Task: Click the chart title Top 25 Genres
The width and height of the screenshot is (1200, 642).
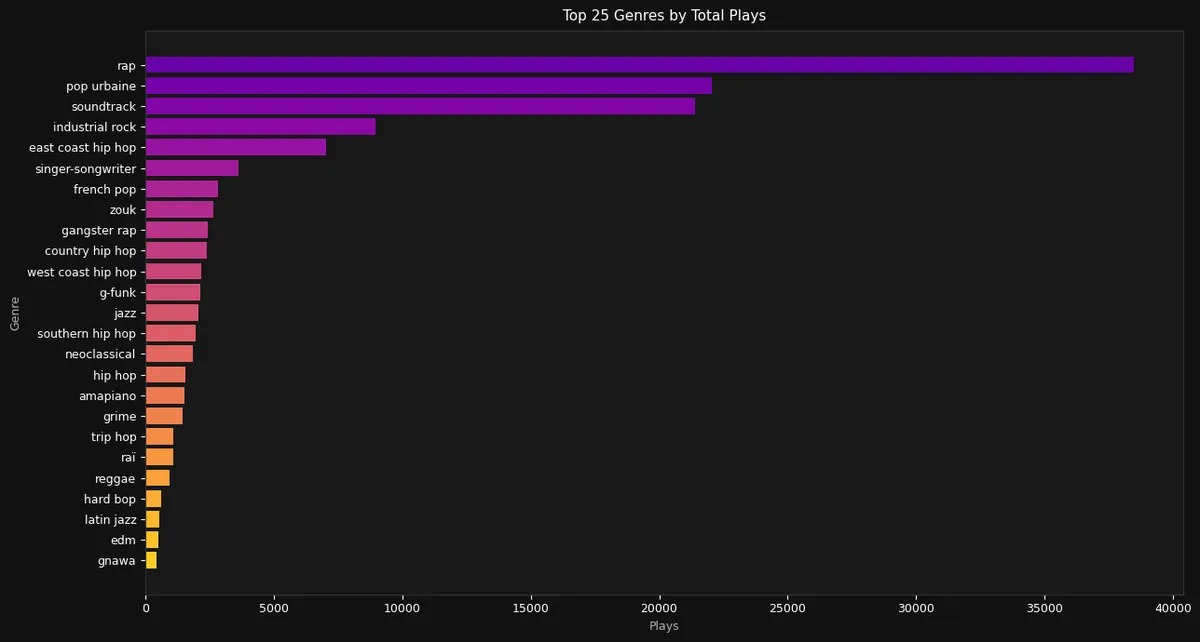Action: [x=663, y=15]
